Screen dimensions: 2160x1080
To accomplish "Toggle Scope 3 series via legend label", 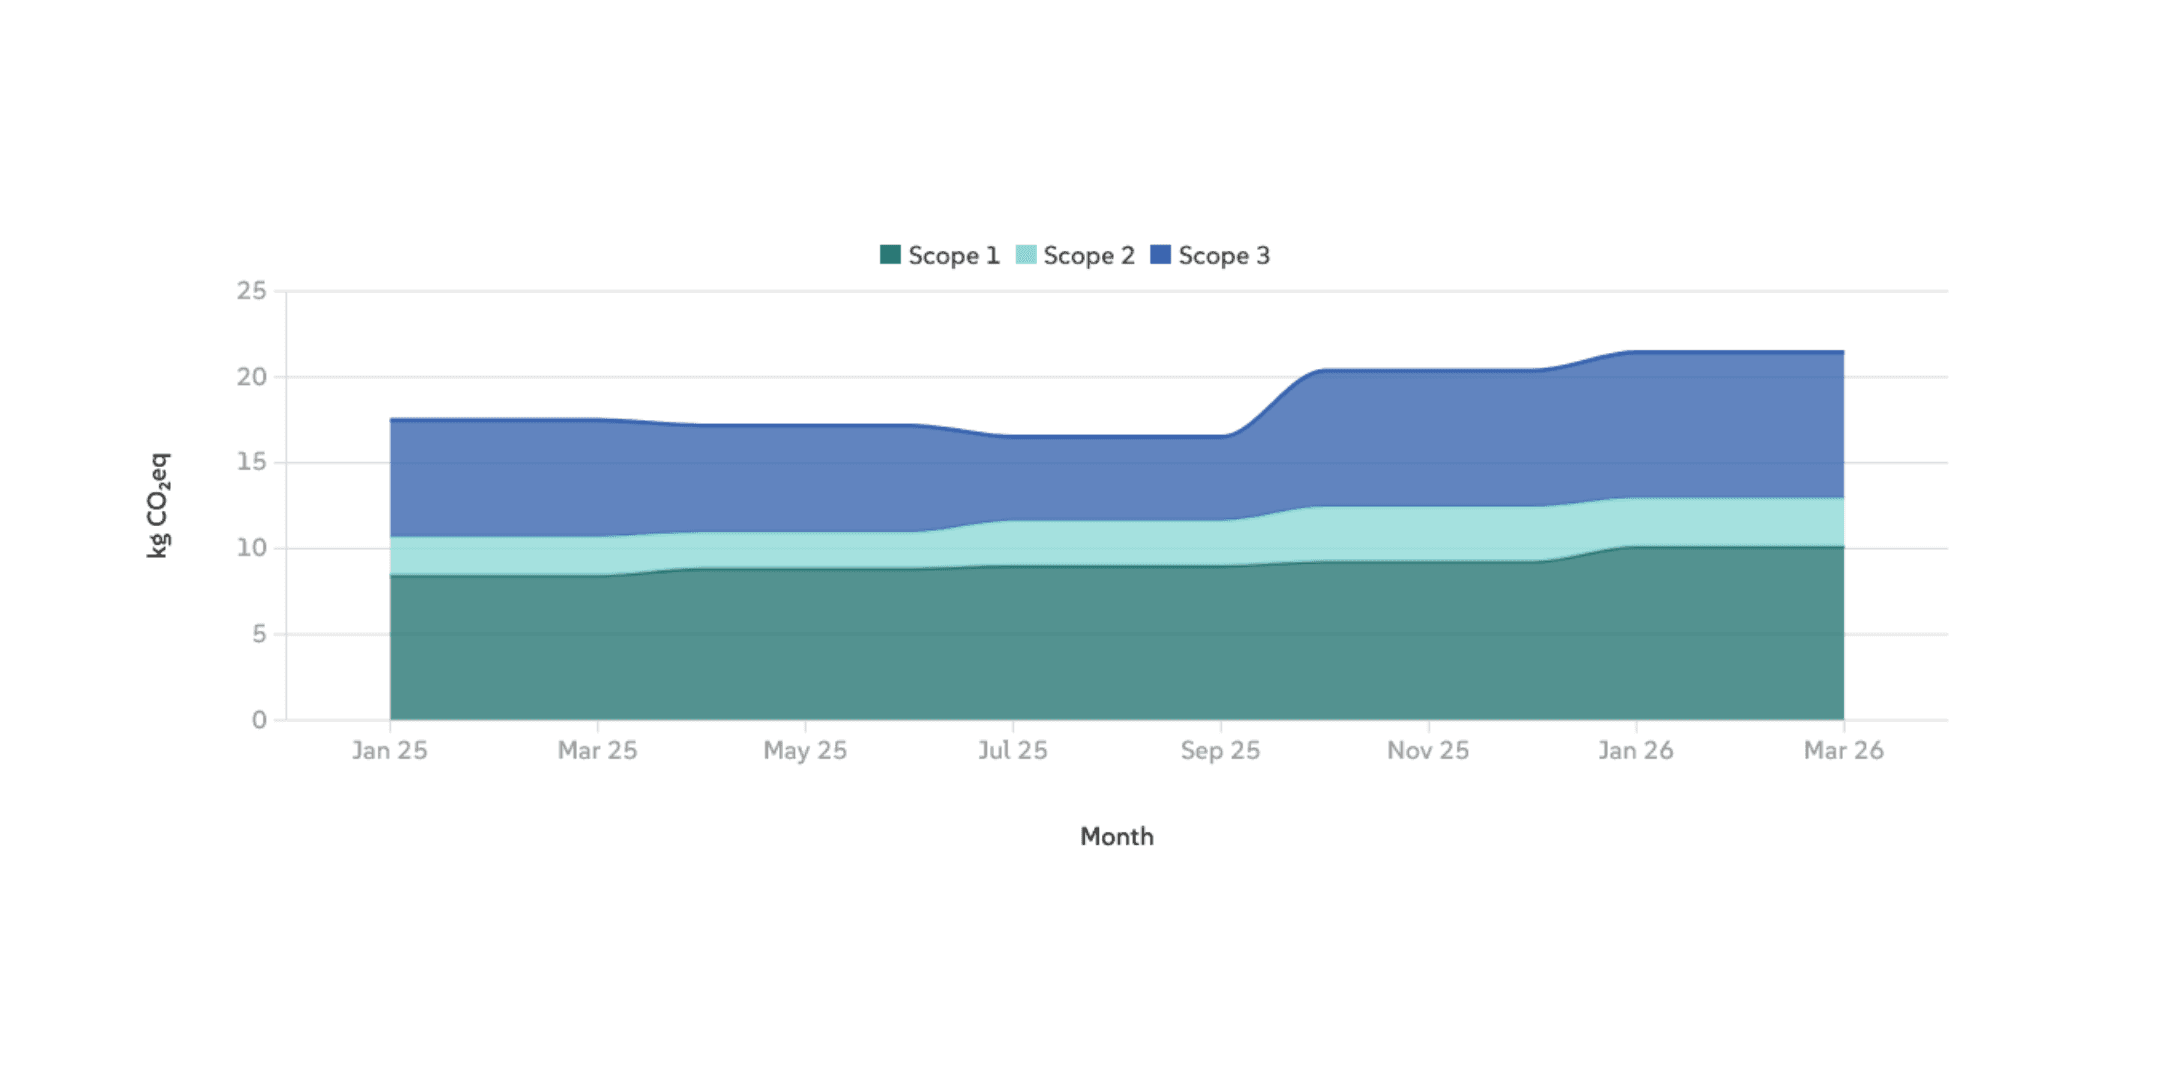I will tap(1224, 256).
